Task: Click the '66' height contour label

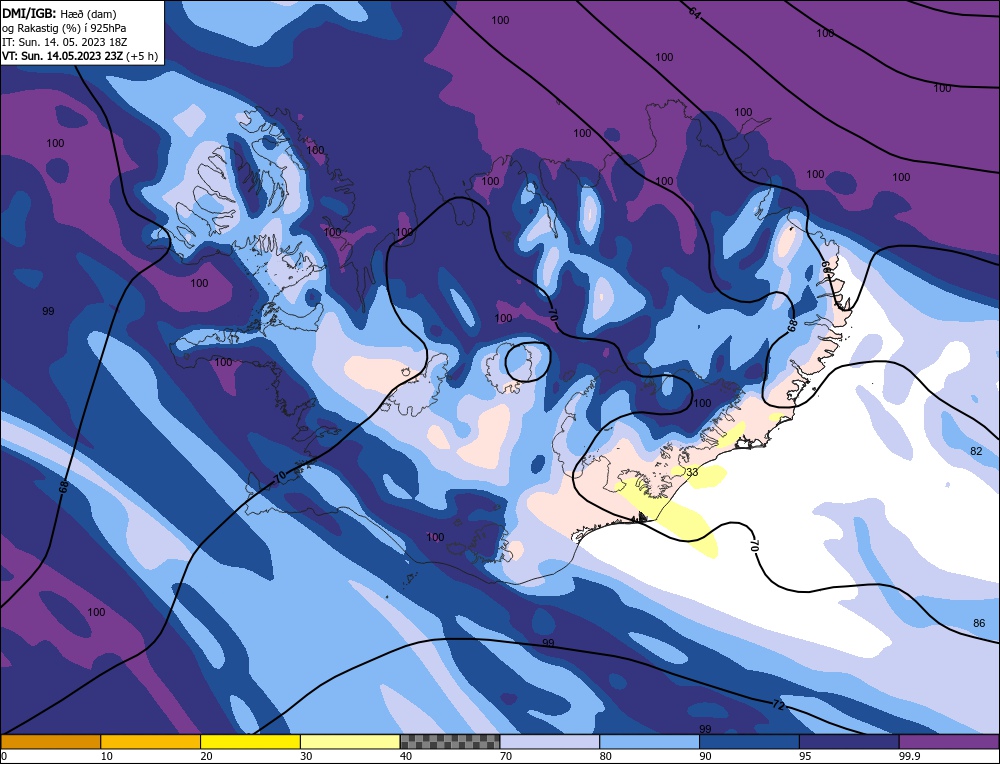Action: point(825,267)
